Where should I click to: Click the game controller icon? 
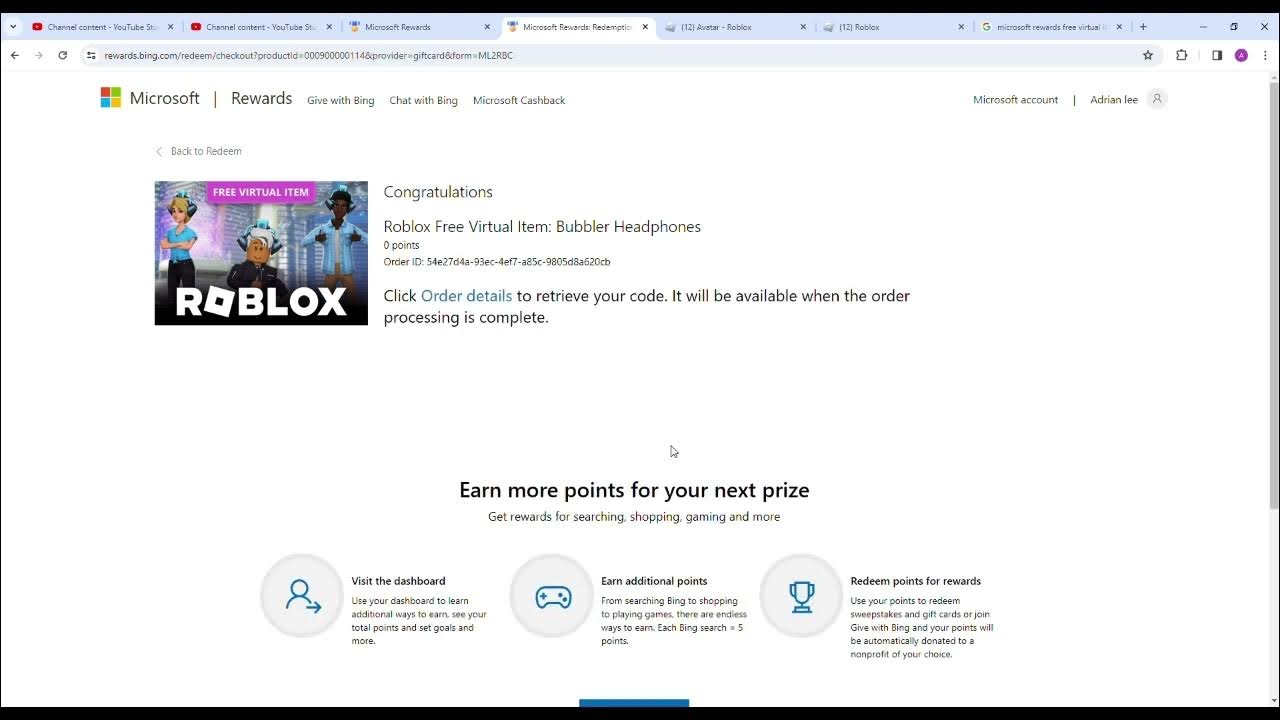(552, 596)
